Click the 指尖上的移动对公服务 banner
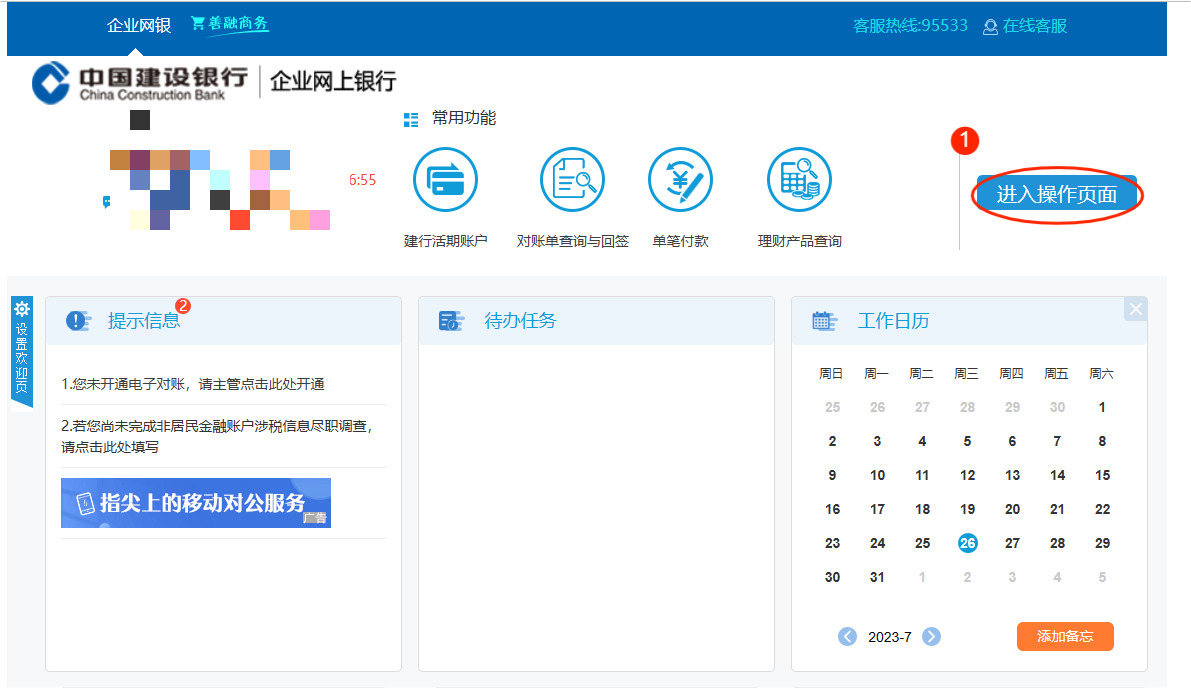 (x=196, y=503)
